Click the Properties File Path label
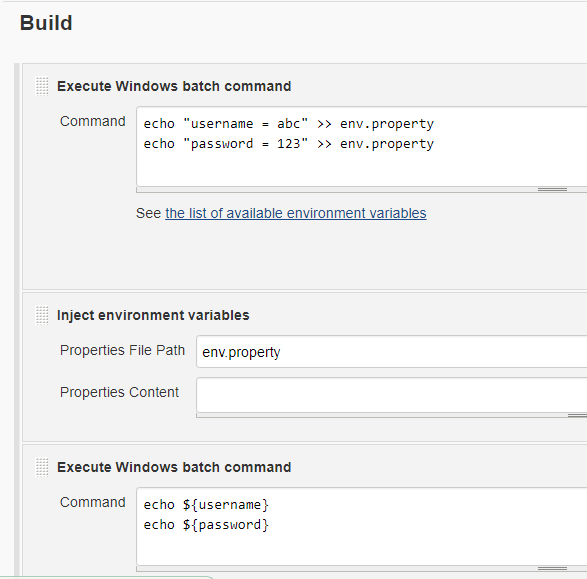This screenshot has height=579, width=587. tap(122, 350)
